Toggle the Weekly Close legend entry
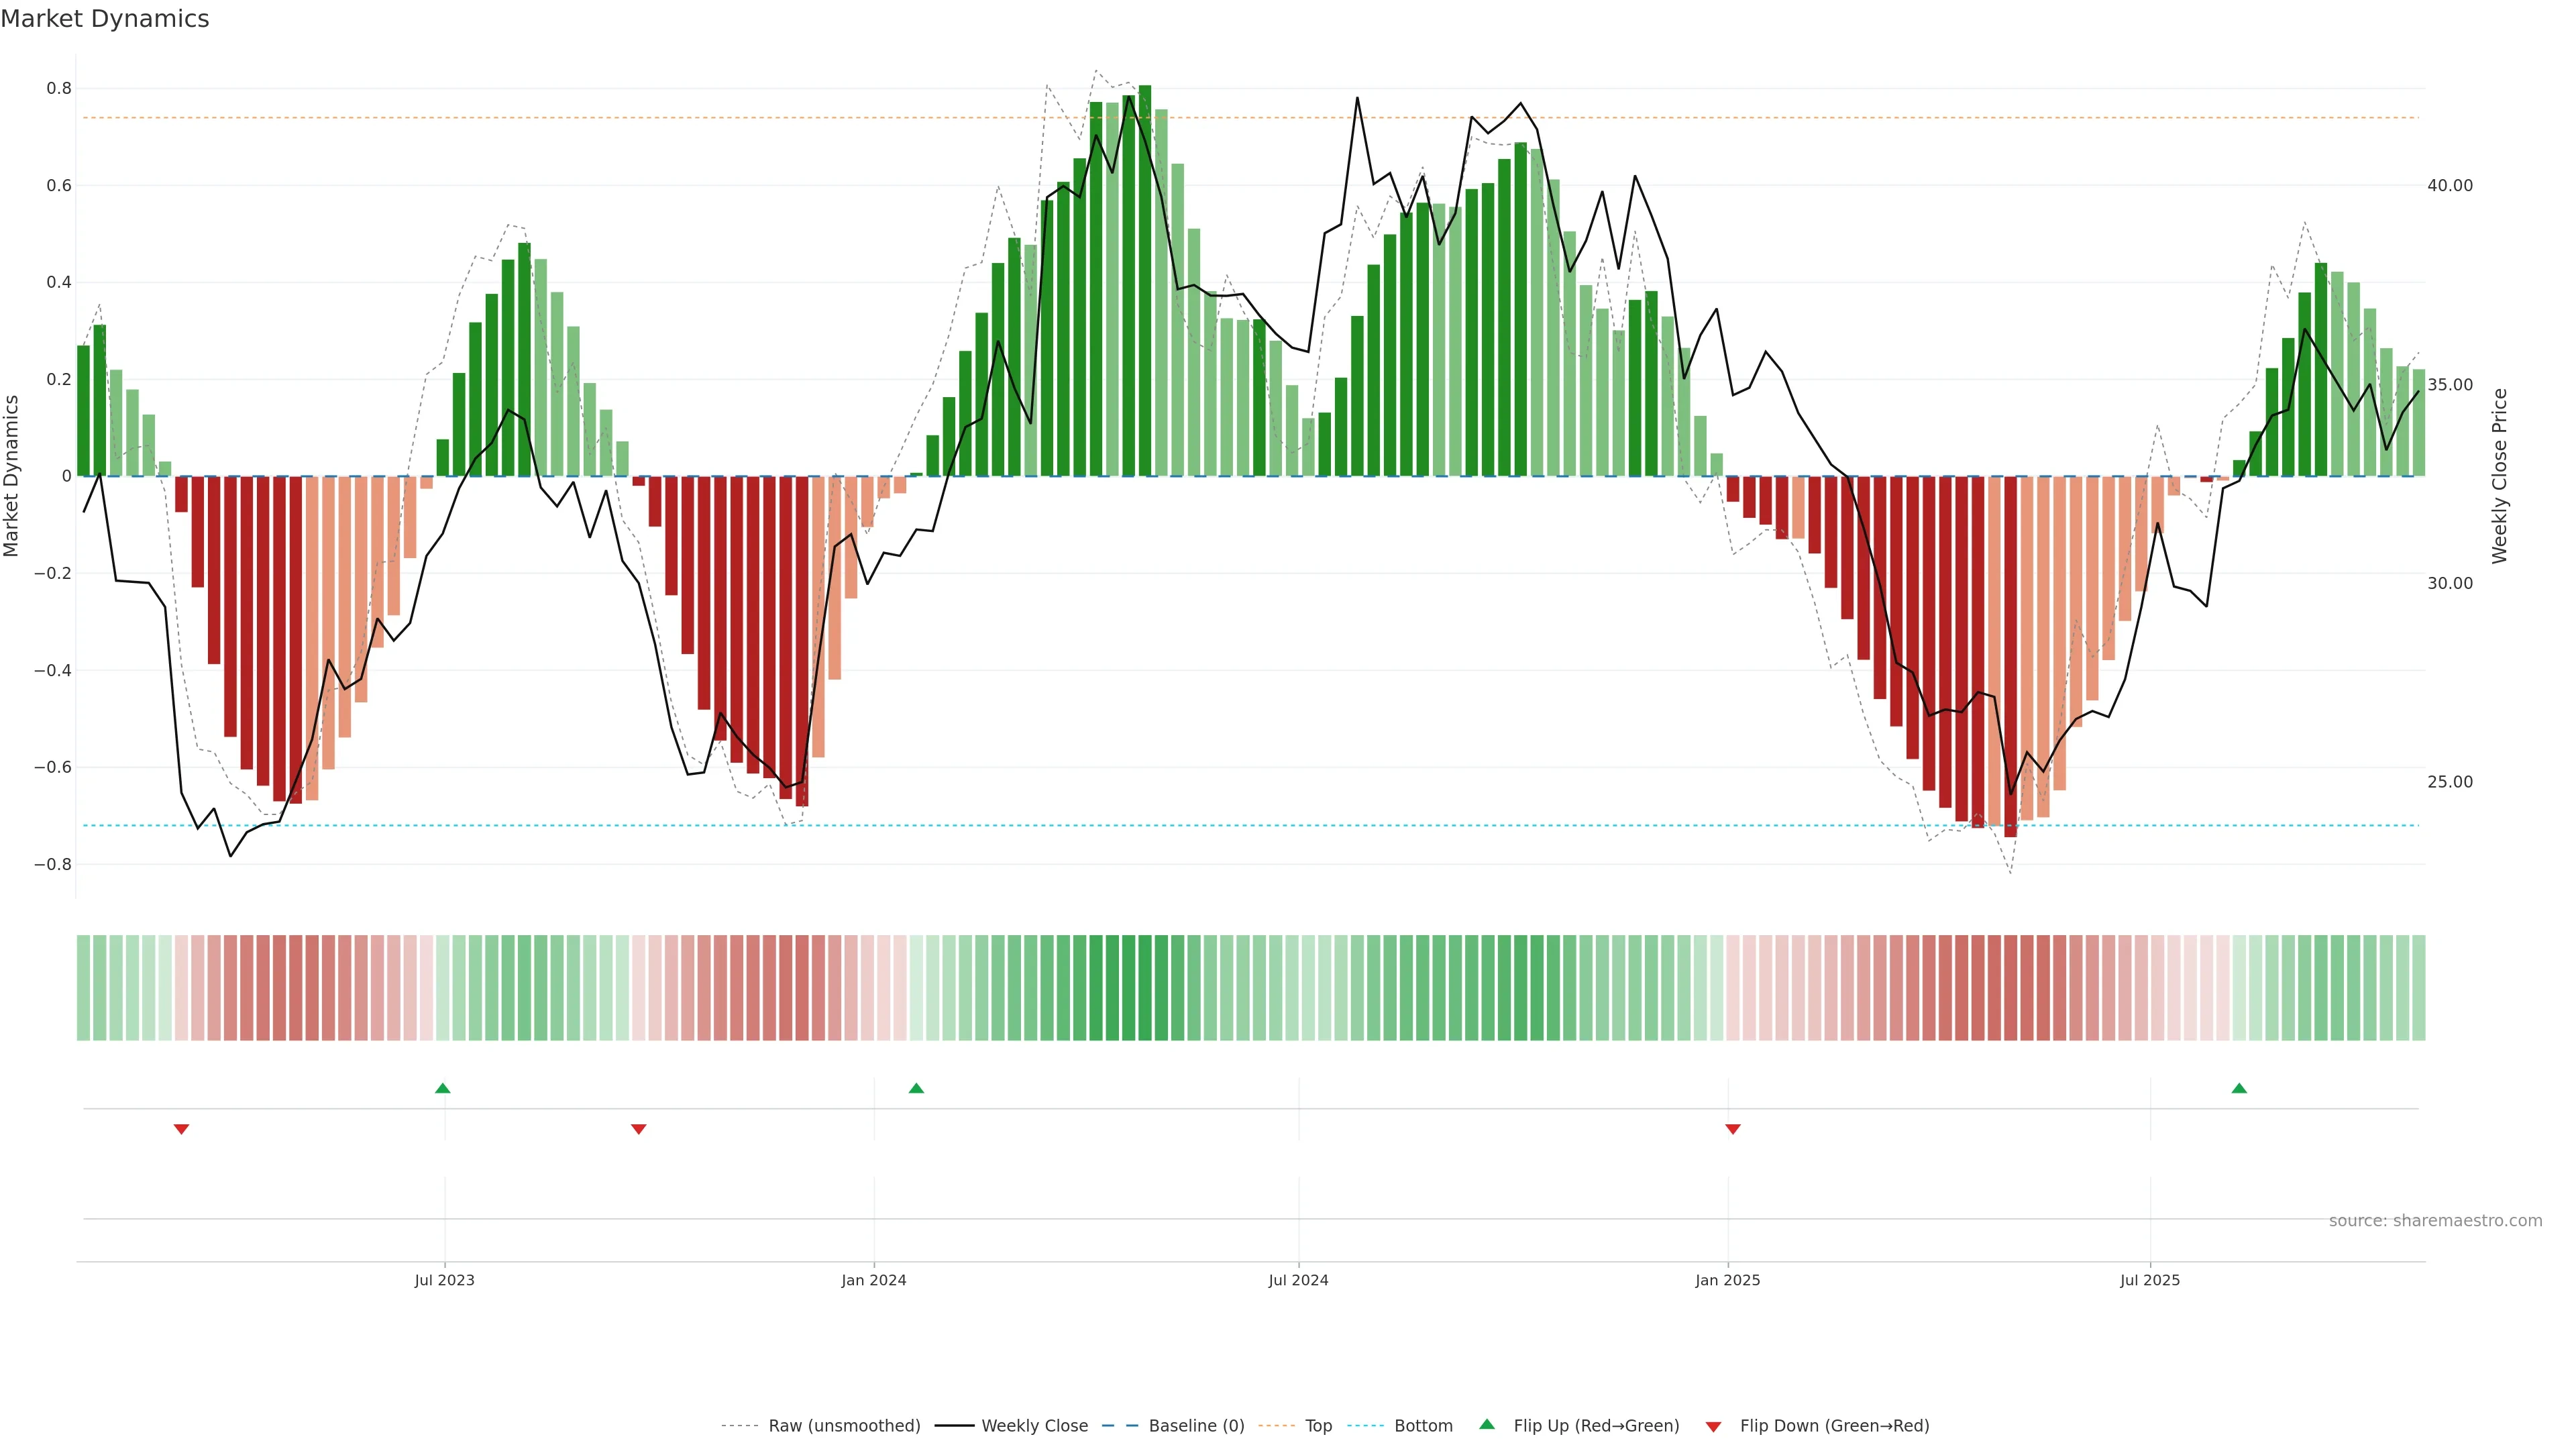2576x1449 pixels. (x=1034, y=1425)
